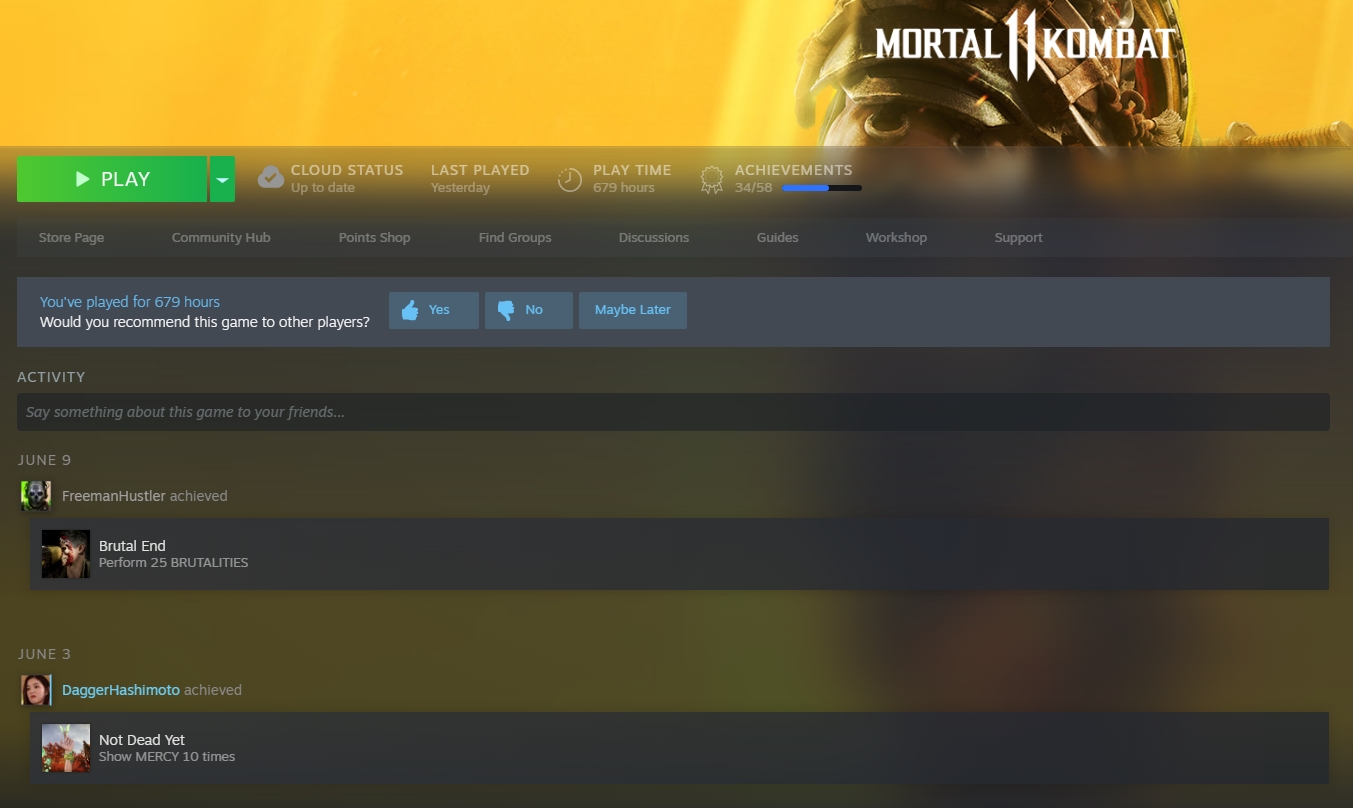
Task: Click the PLAY TIME 679 hours label
Action: point(632,179)
